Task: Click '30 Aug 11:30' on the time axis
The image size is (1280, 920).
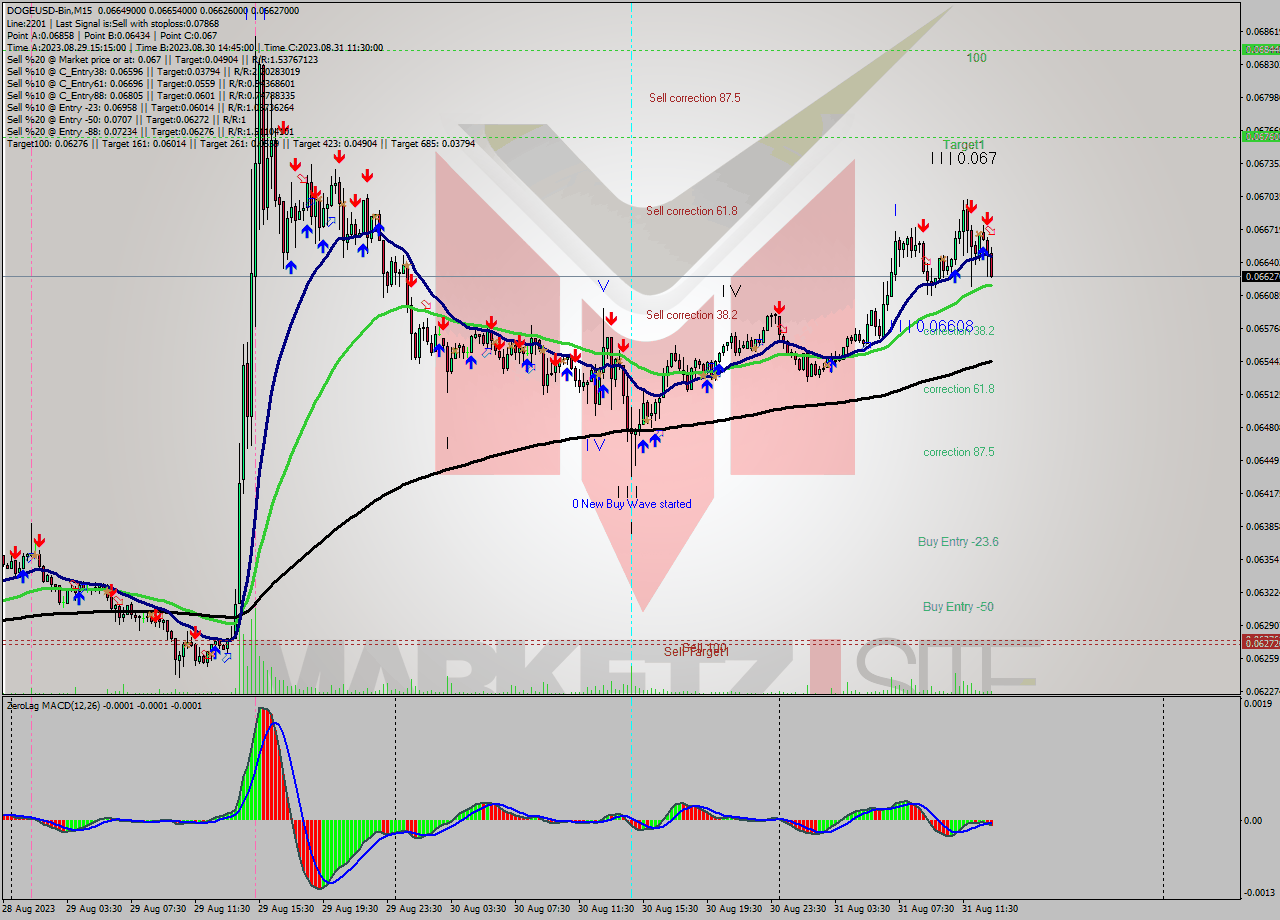Action: [606, 909]
